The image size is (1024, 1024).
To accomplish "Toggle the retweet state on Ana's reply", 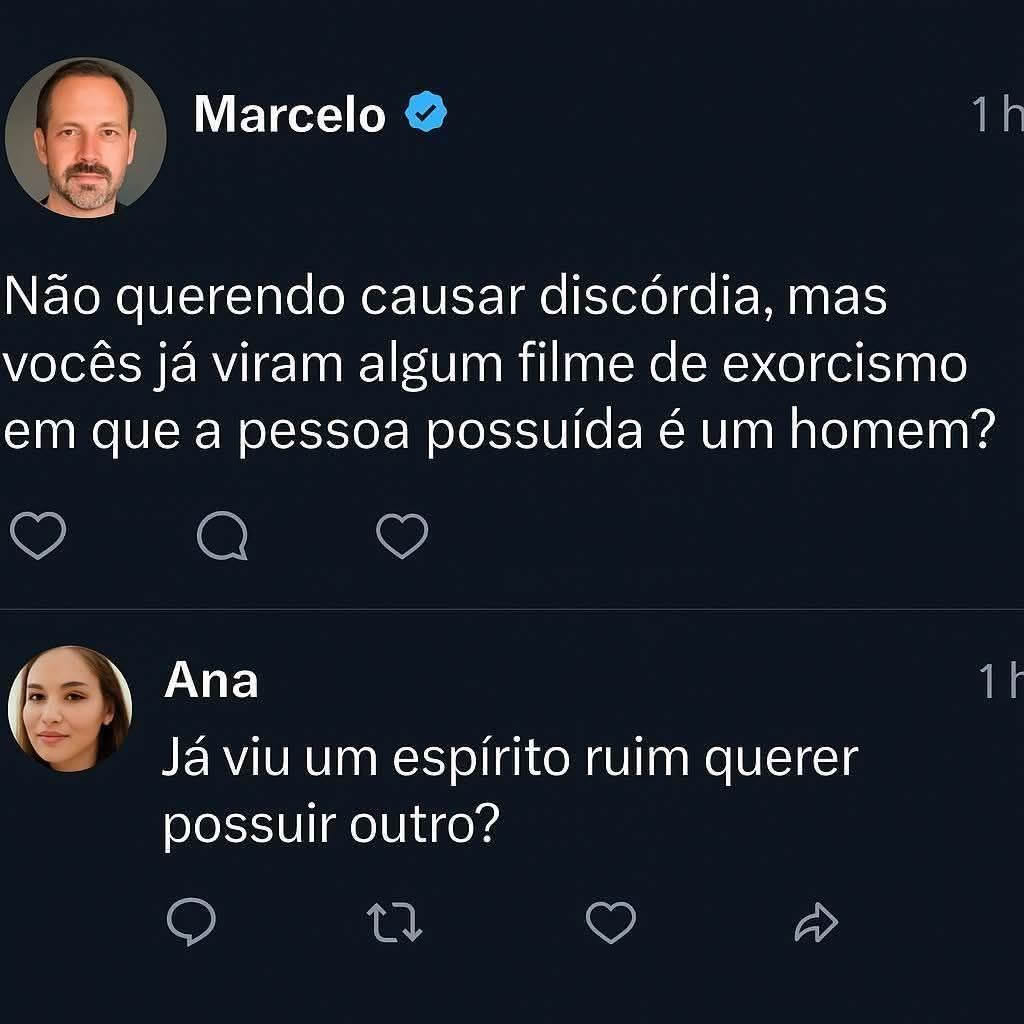I will point(394,921).
